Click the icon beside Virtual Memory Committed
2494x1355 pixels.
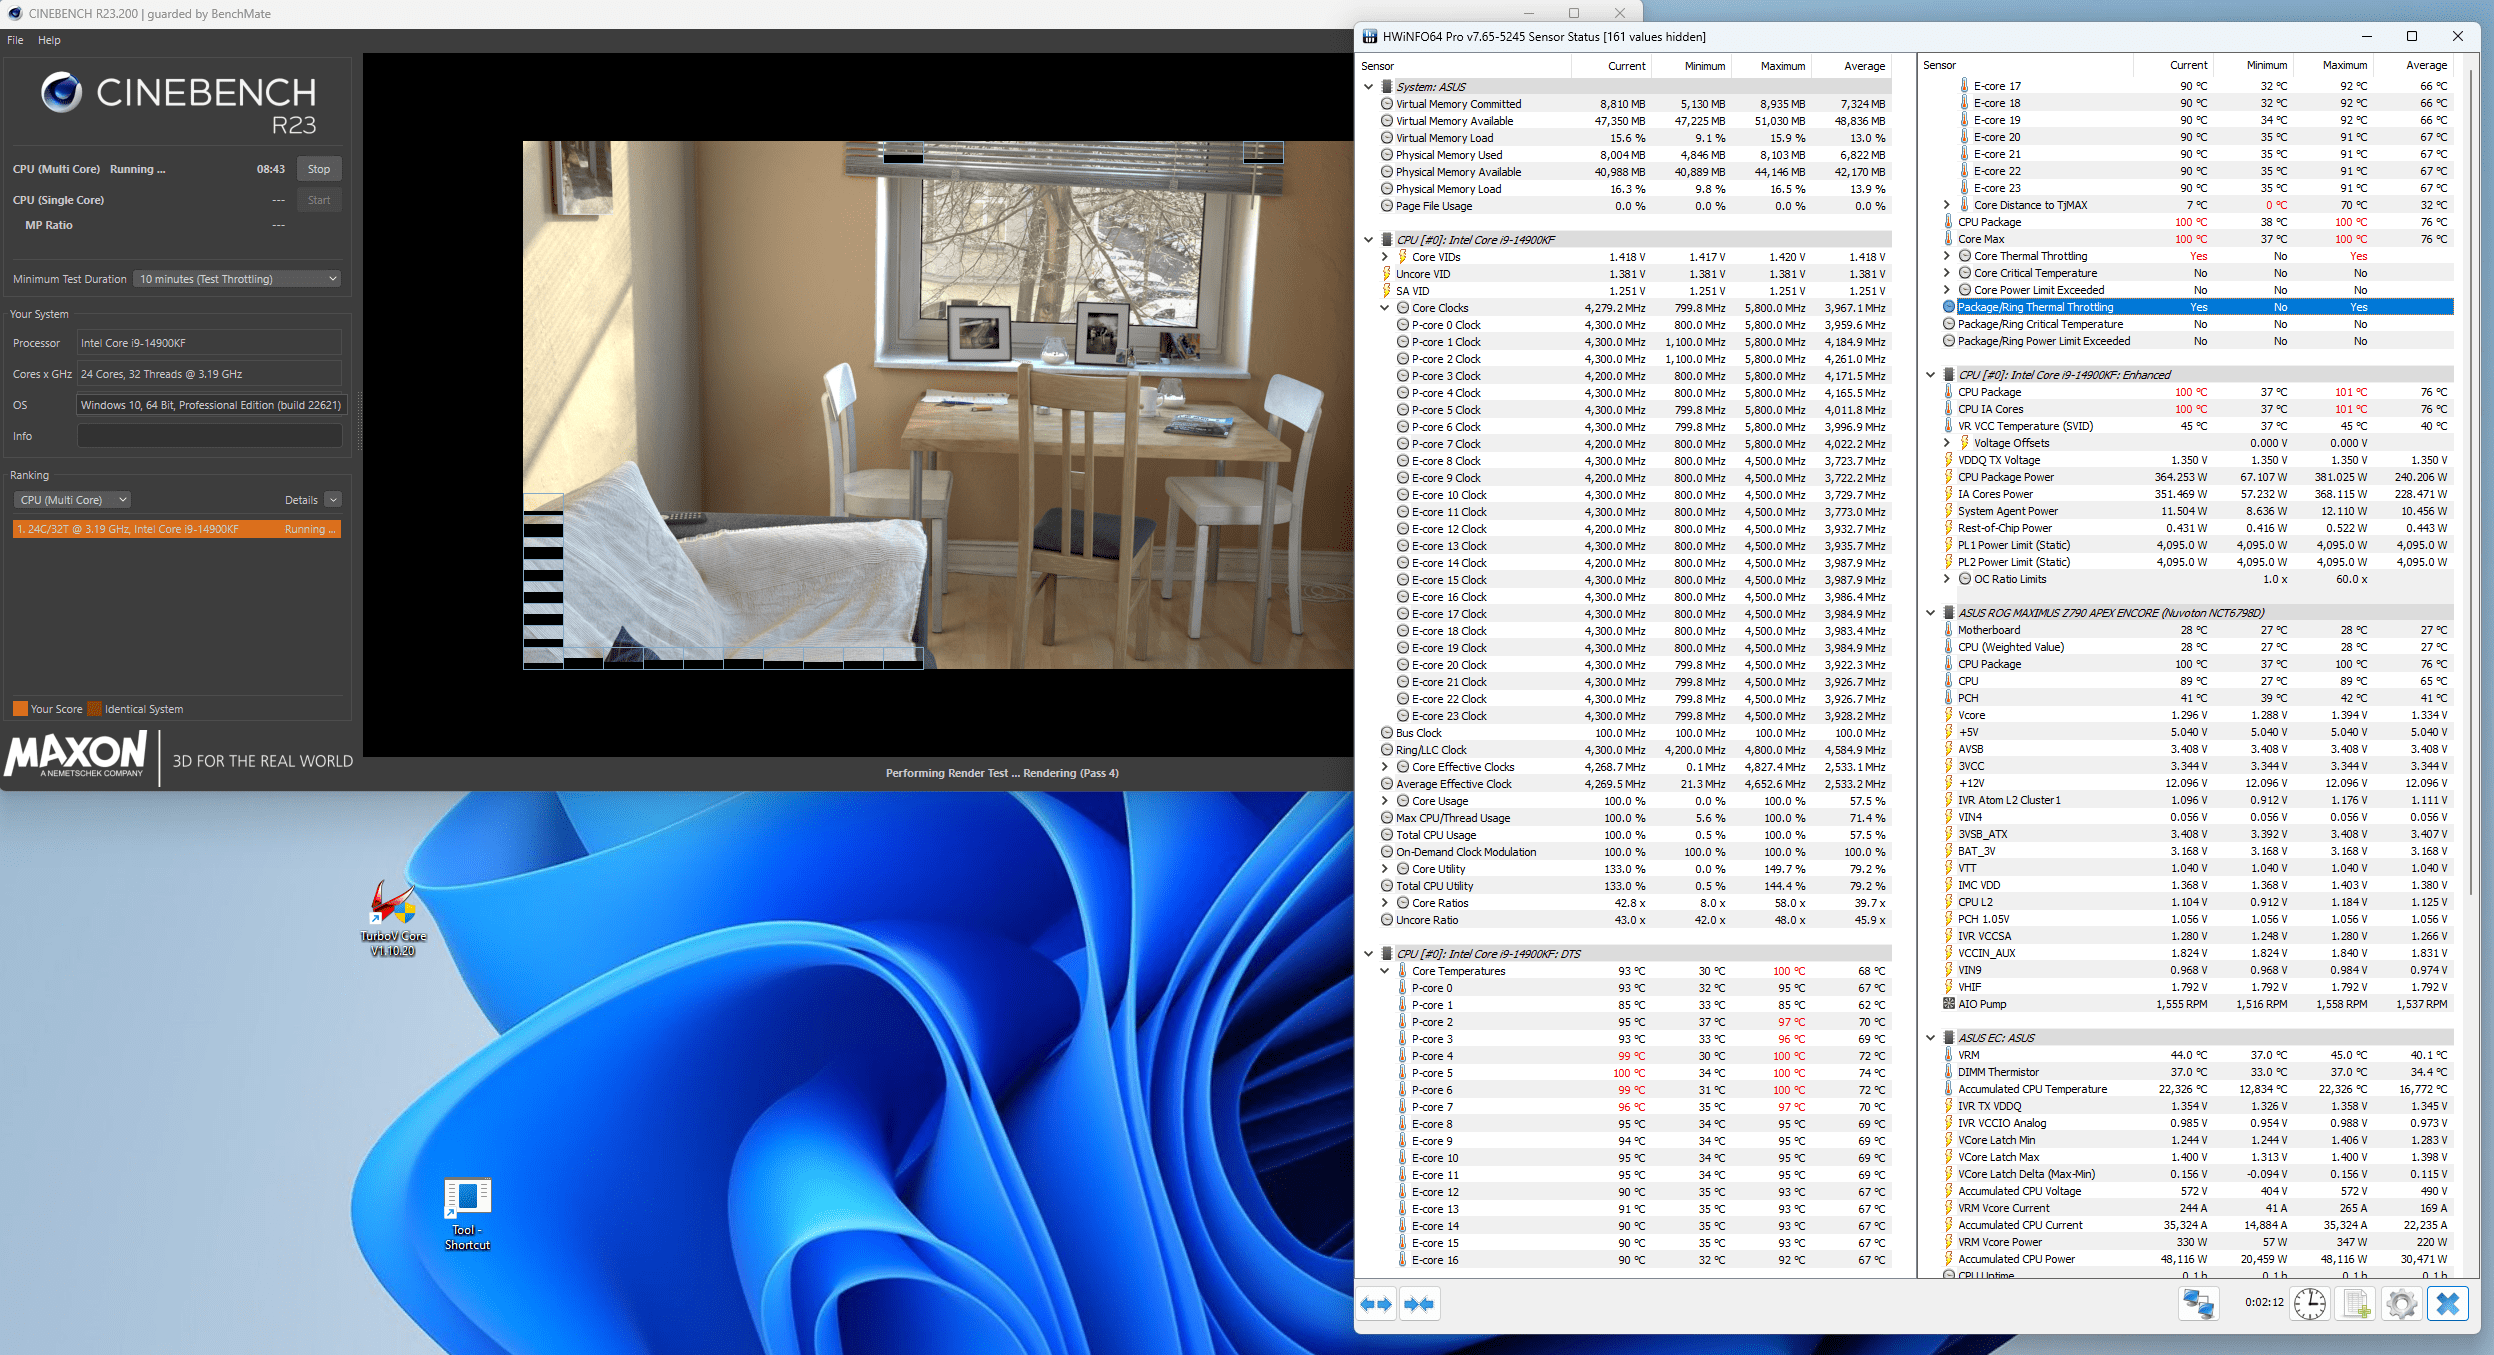pos(1387,104)
